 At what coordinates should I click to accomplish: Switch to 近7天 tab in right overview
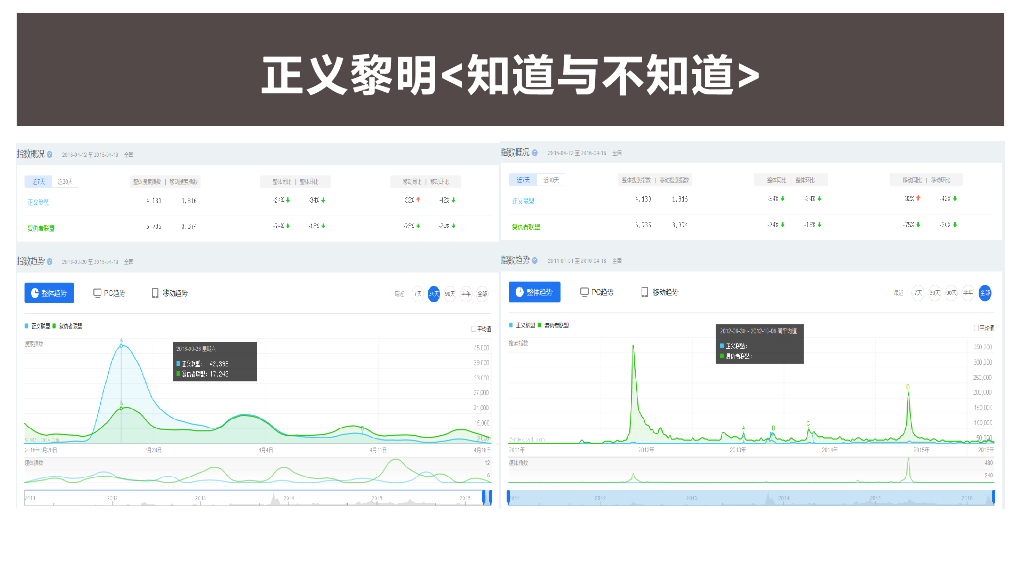click(x=523, y=180)
